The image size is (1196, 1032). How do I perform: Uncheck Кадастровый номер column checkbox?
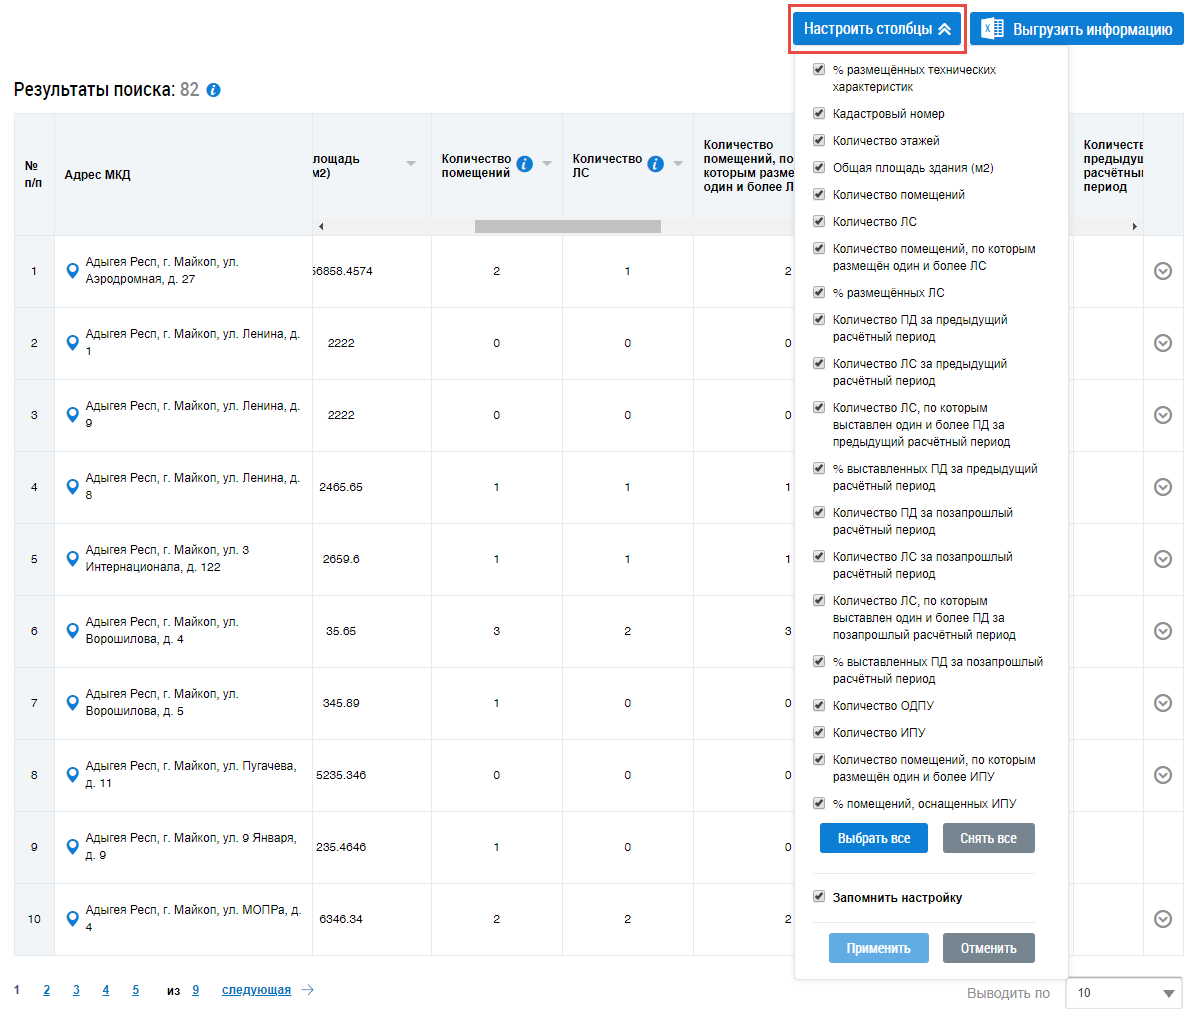point(819,114)
